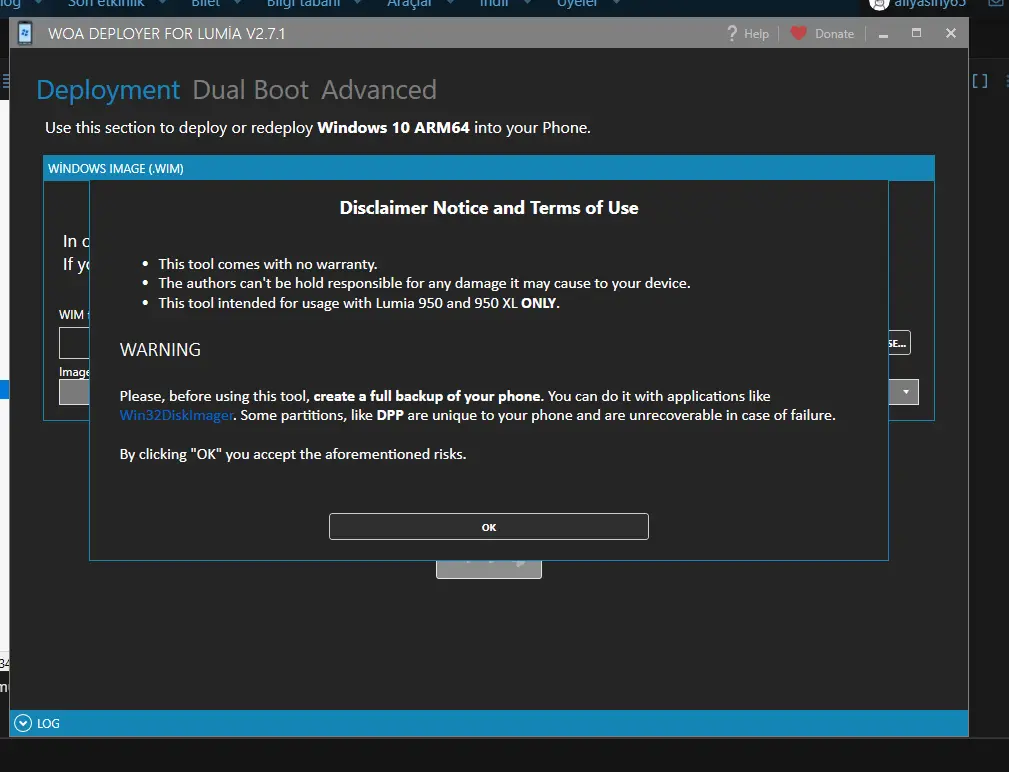
Task: Click the WARNING heading text
Action: [x=160, y=349]
